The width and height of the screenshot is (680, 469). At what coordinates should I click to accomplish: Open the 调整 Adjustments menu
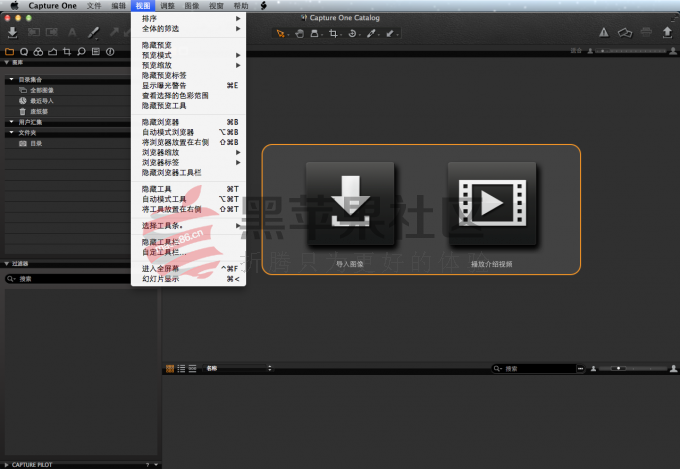[x=167, y=6]
